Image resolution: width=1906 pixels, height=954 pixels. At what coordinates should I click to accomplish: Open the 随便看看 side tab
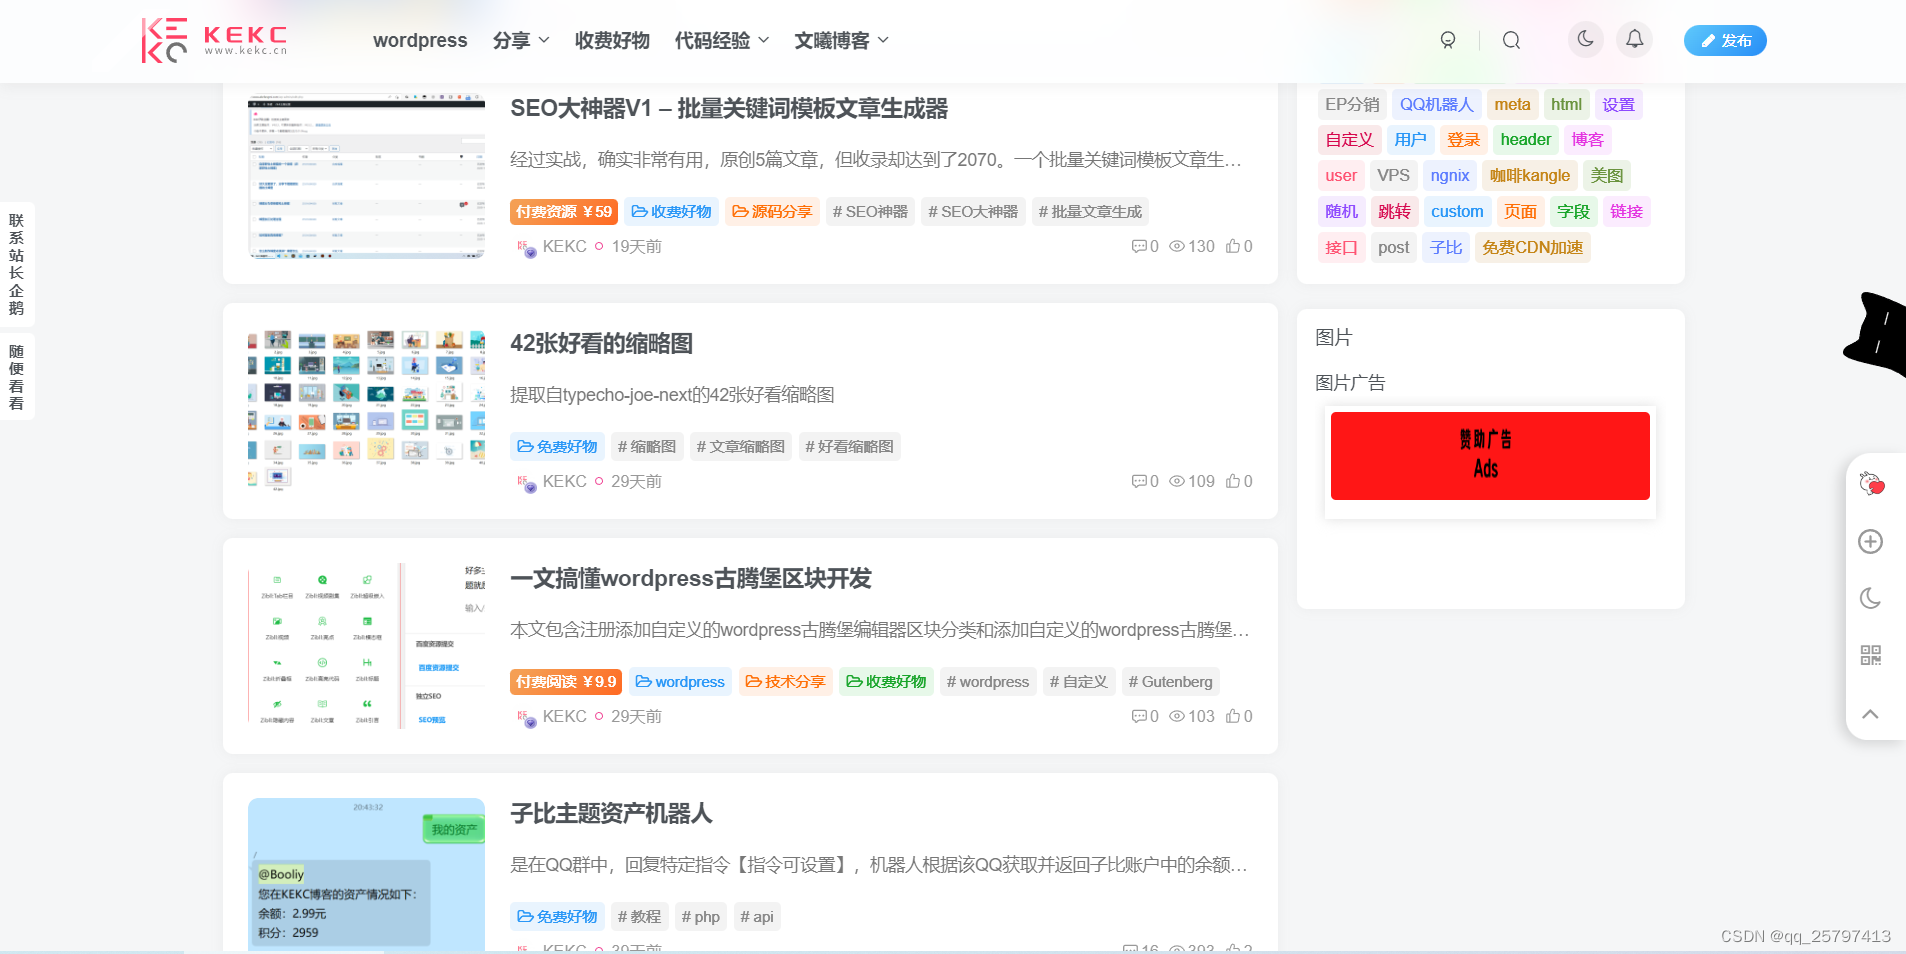[x=16, y=377]
